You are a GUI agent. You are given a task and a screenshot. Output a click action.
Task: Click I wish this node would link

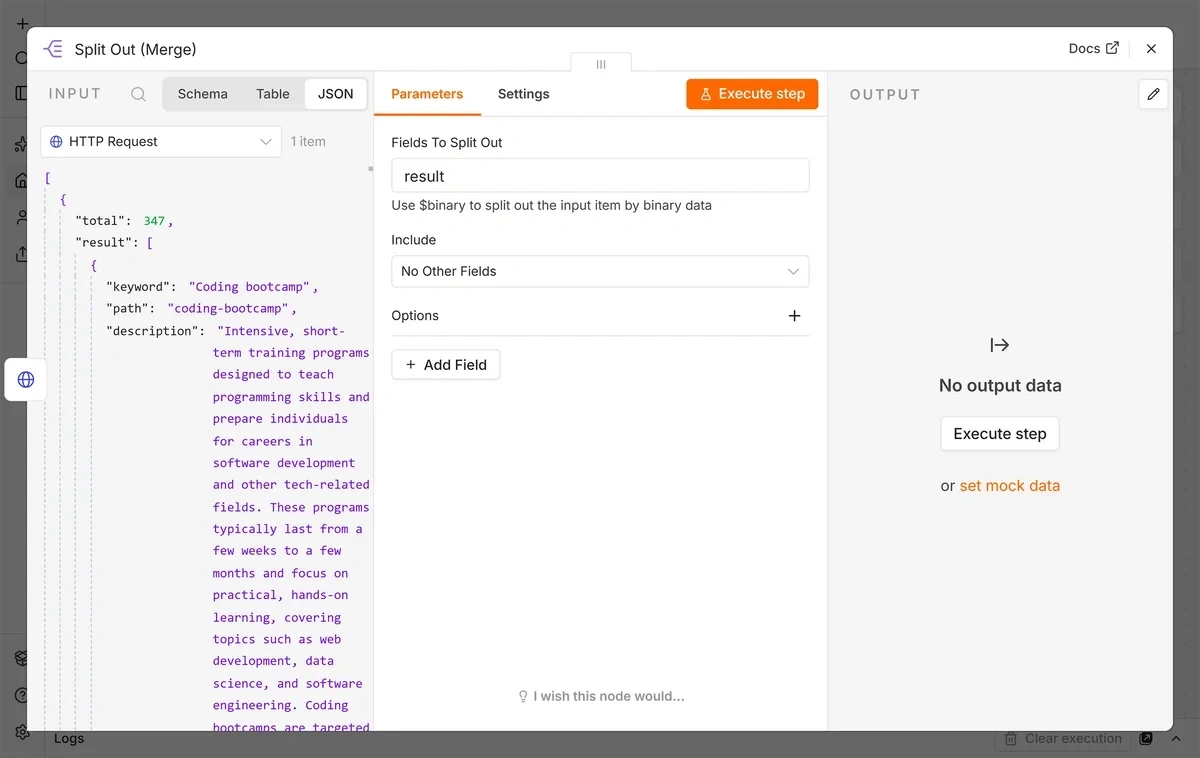tap(601, 696)
